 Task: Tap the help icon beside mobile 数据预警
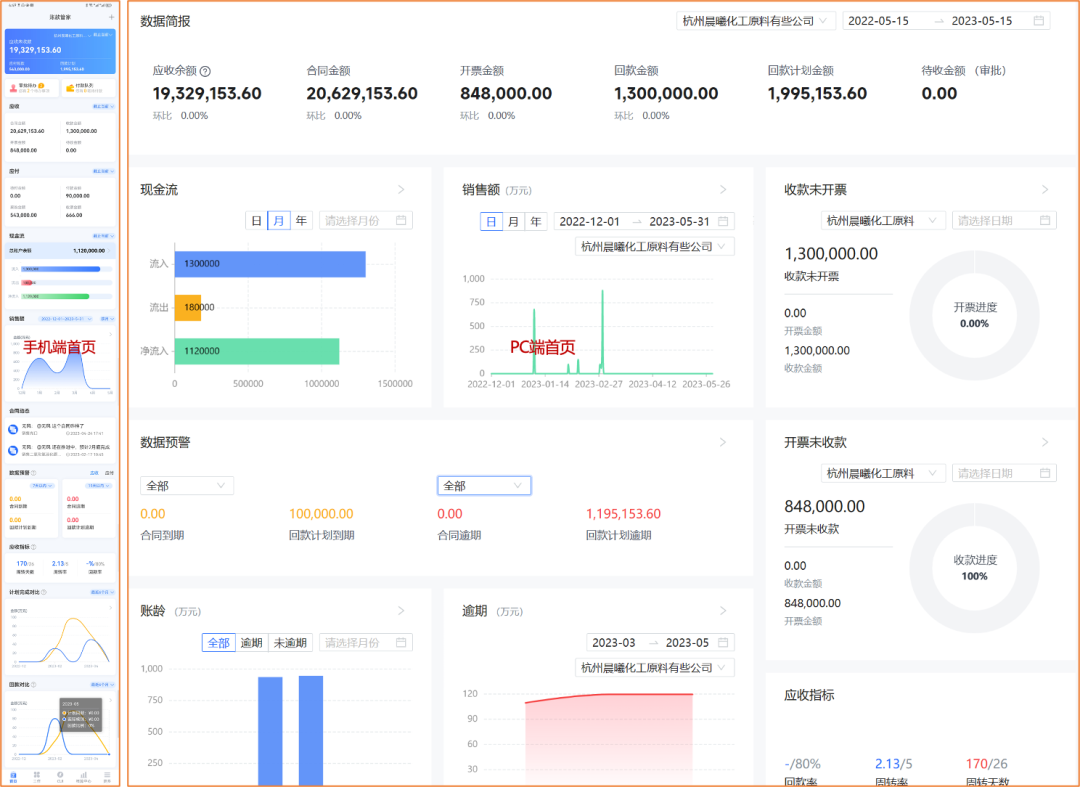pyautogui.click(x=34, y=473)
